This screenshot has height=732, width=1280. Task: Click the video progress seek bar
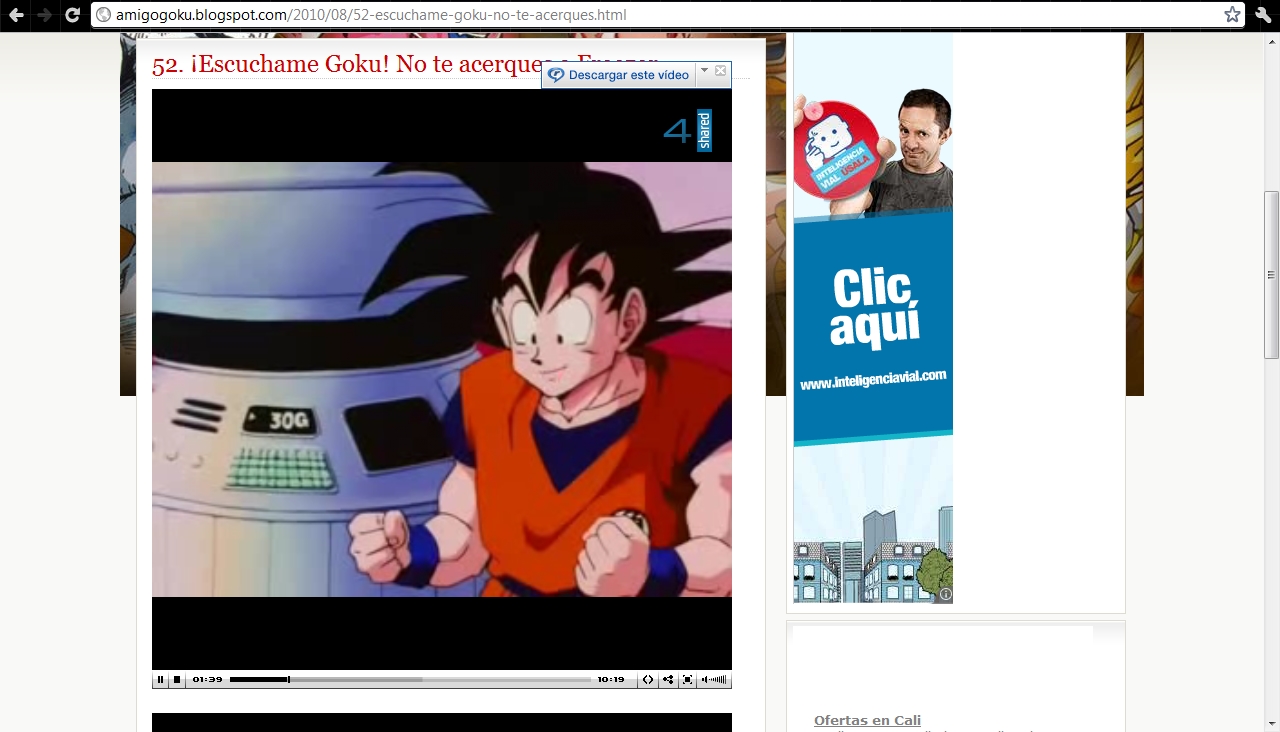410,680
